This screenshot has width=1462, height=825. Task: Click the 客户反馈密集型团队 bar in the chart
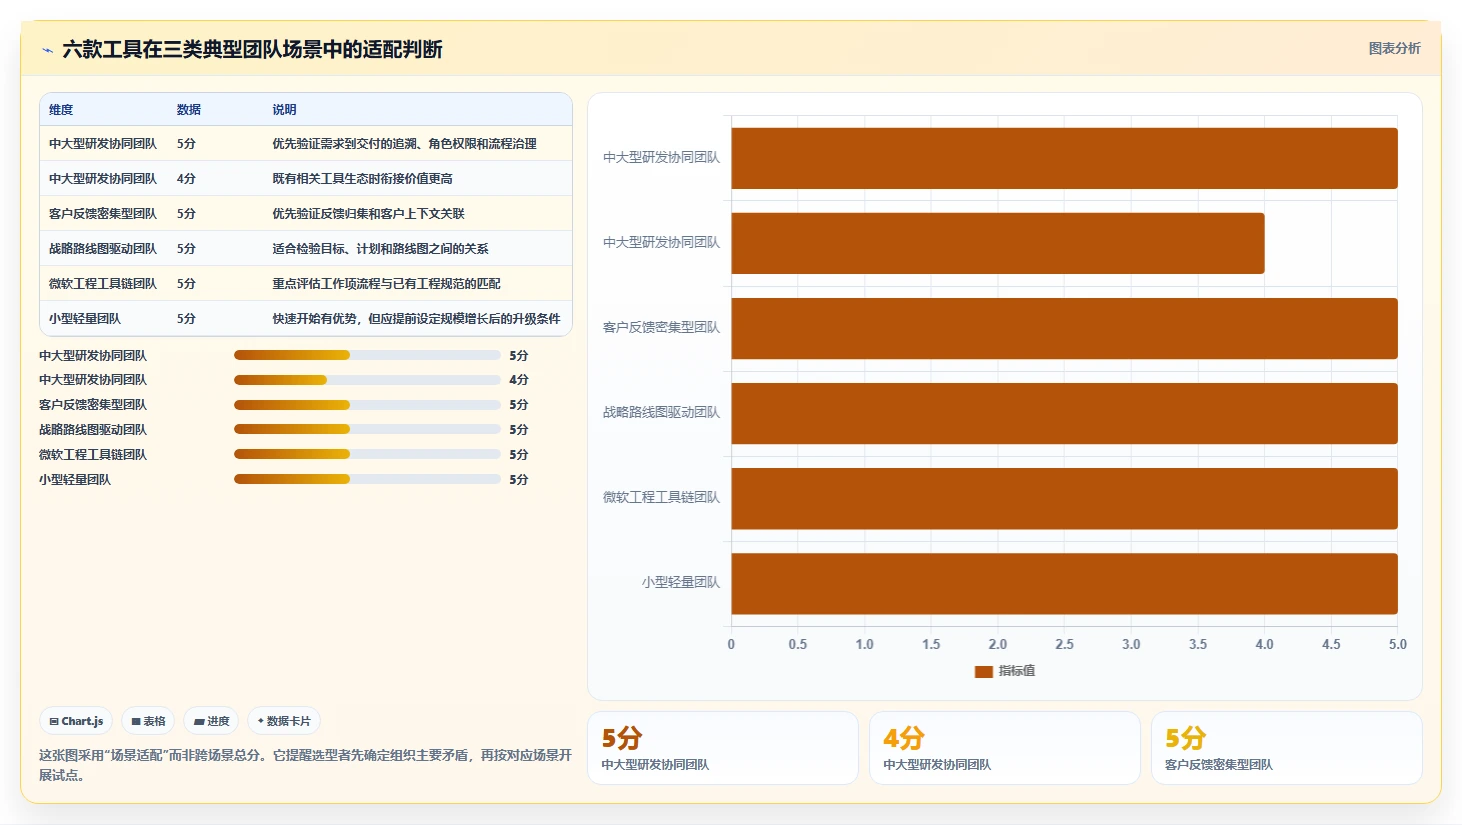point(1064,329)
